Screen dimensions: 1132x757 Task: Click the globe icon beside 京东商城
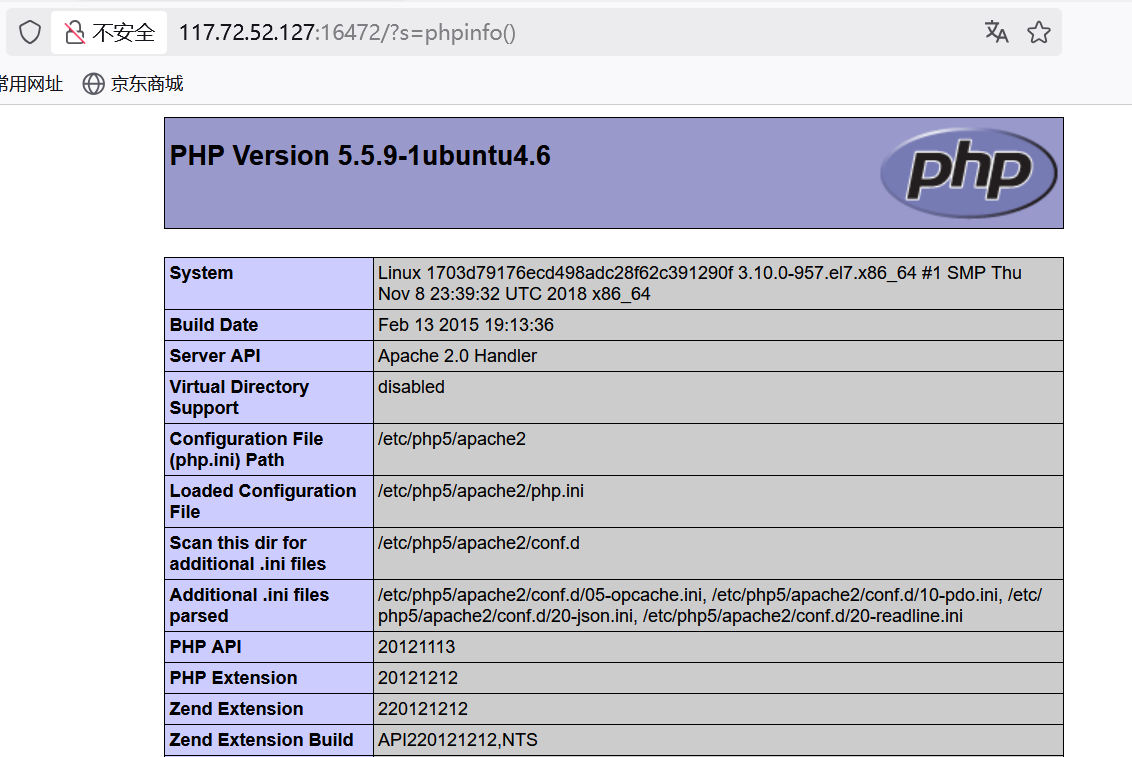pos(93,84)
